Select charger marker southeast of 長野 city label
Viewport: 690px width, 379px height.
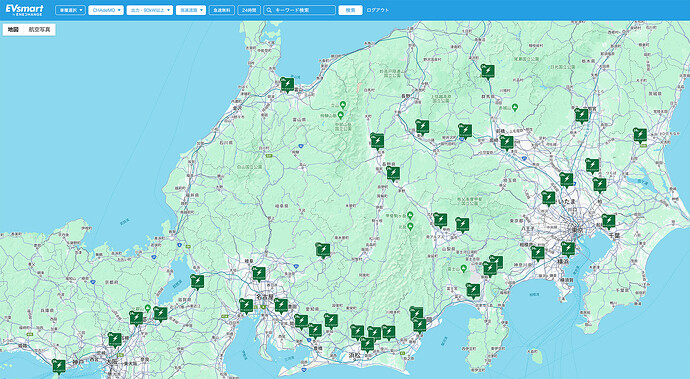point(422,126)
